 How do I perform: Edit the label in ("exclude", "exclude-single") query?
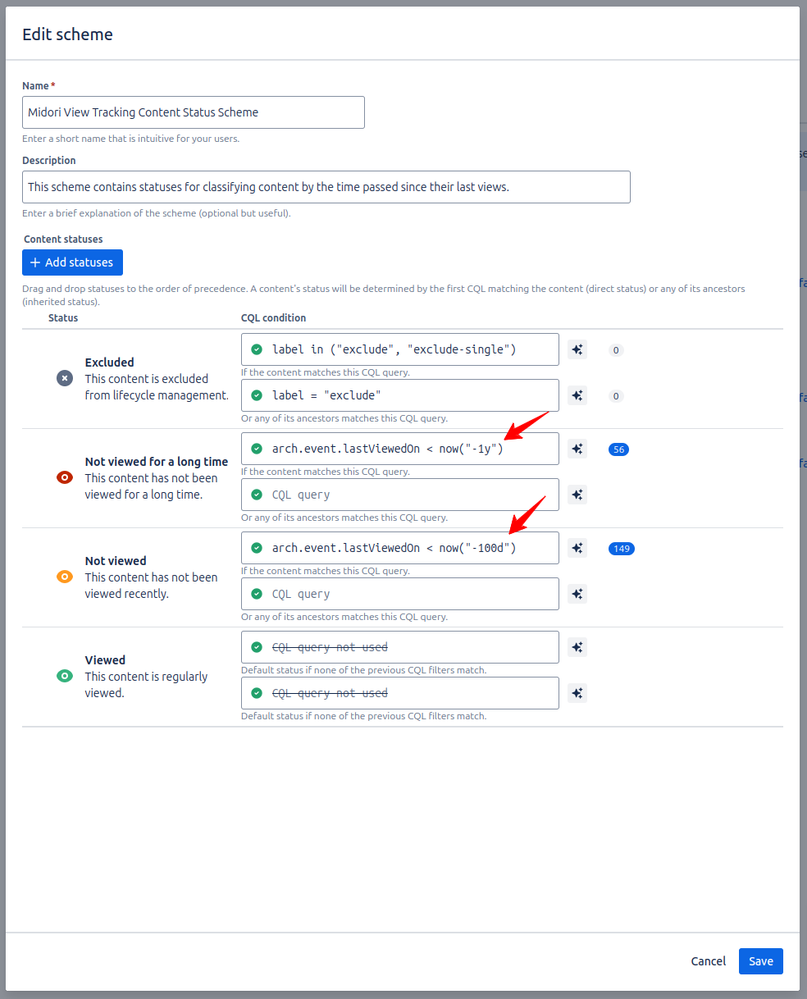[400, 349]
